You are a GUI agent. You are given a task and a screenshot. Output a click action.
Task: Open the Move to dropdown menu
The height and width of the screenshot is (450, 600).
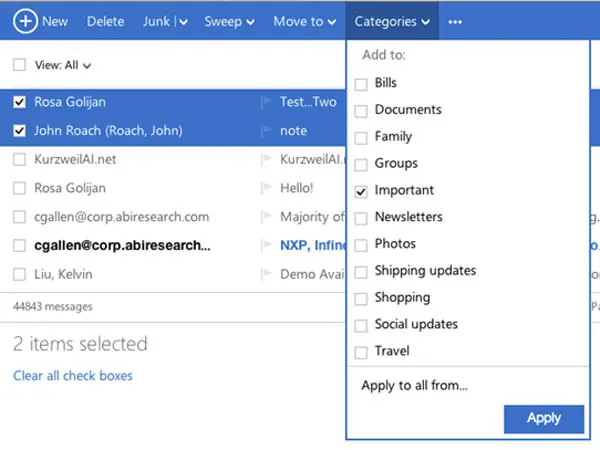click(305, 22)
